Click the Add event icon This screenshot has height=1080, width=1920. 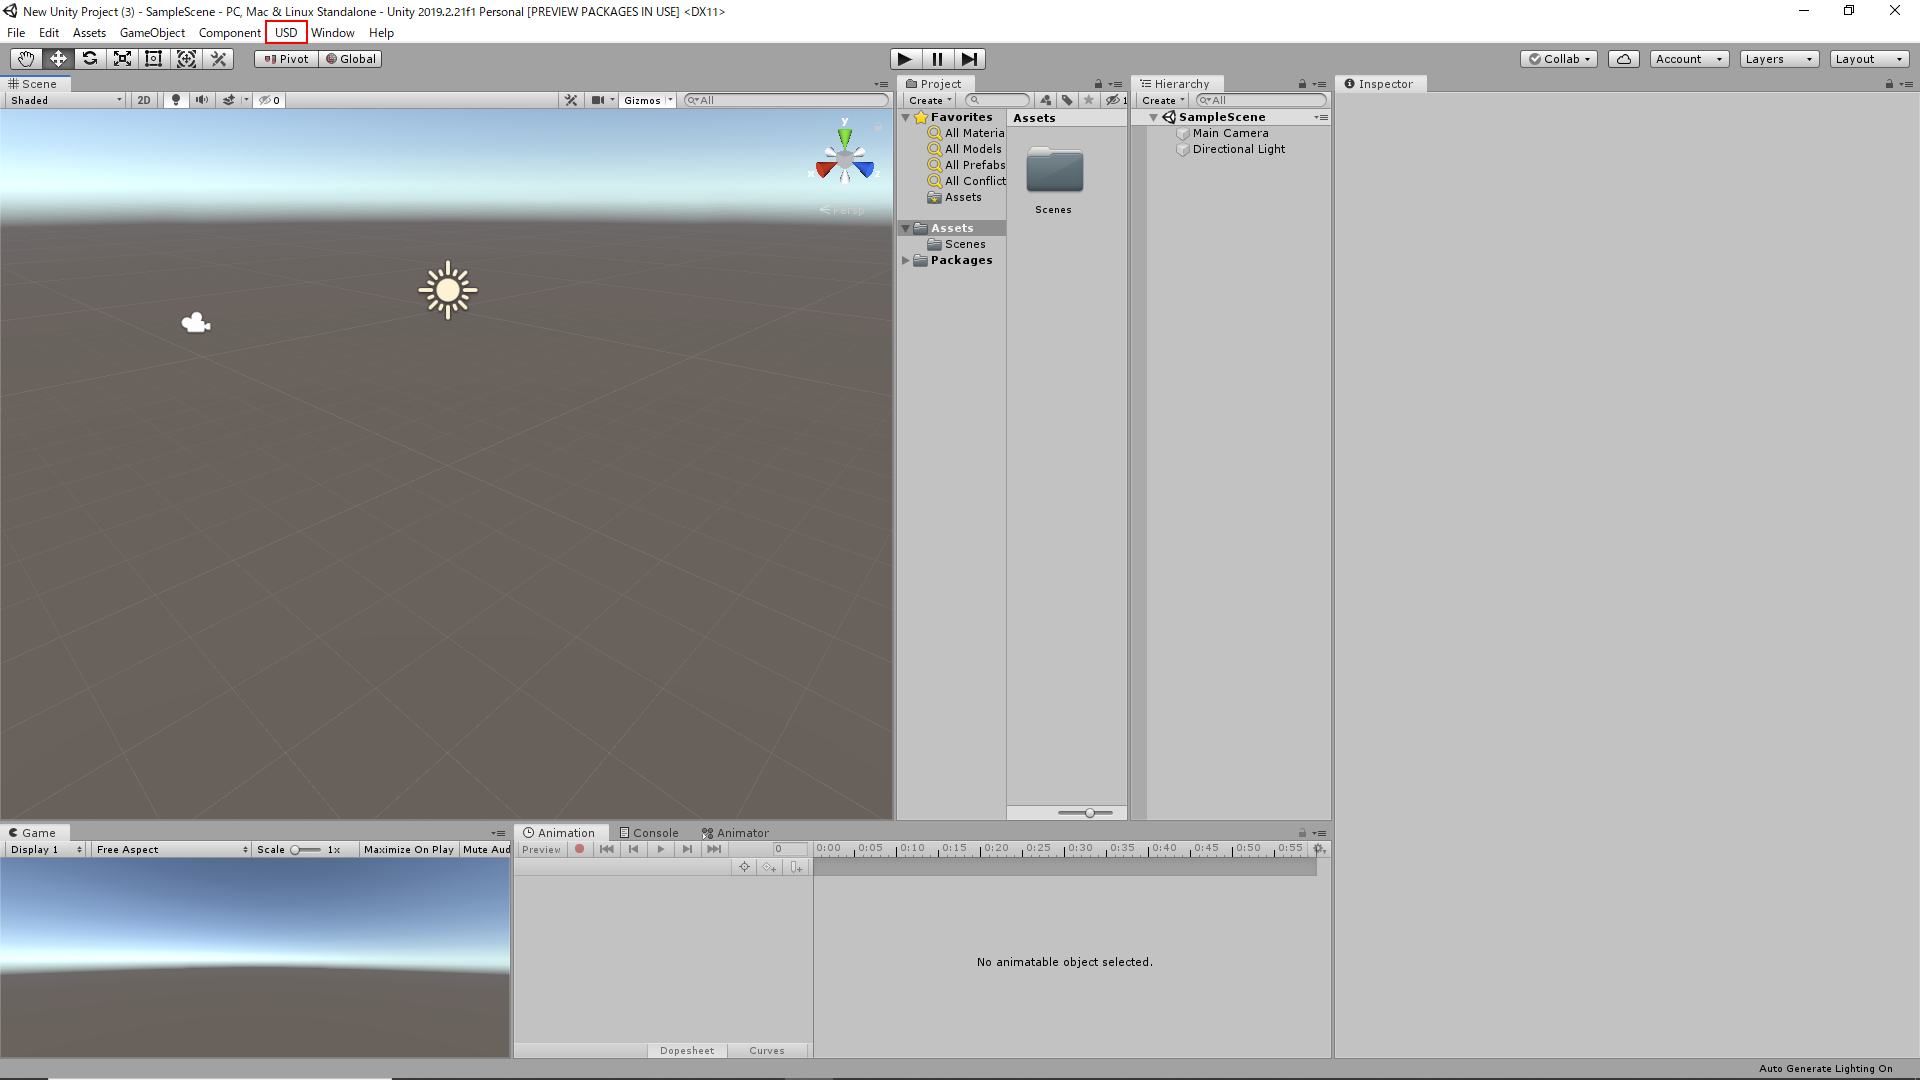click(x=796, y=867)
